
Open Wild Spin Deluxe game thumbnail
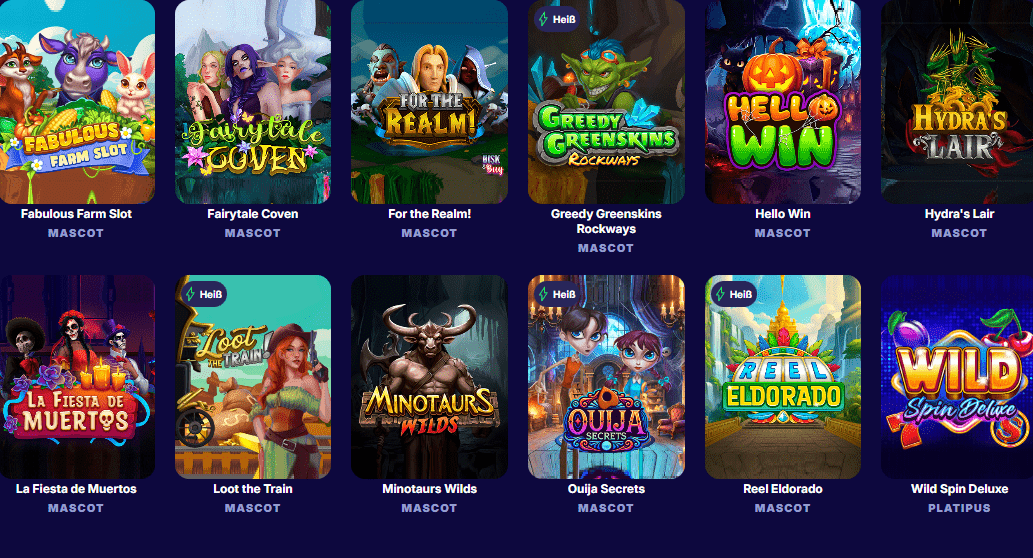957,377
